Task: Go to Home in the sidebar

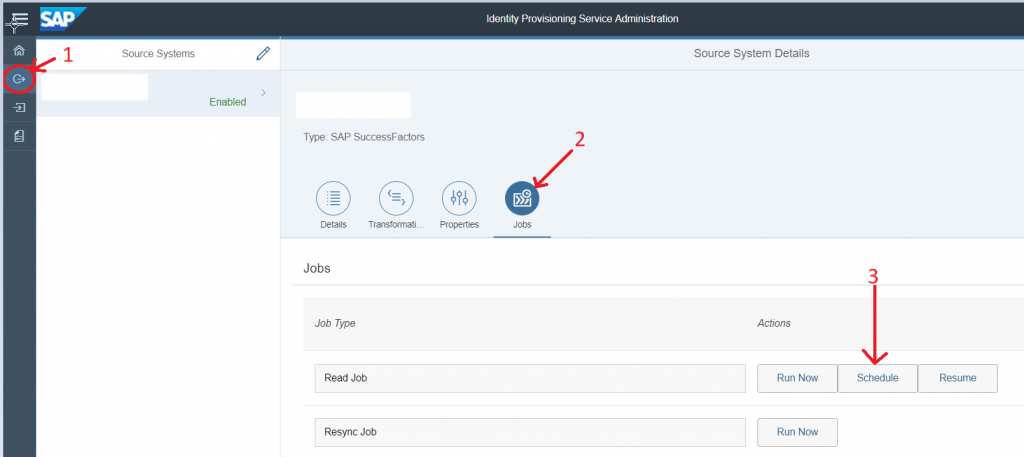Action: click(19, 50)
